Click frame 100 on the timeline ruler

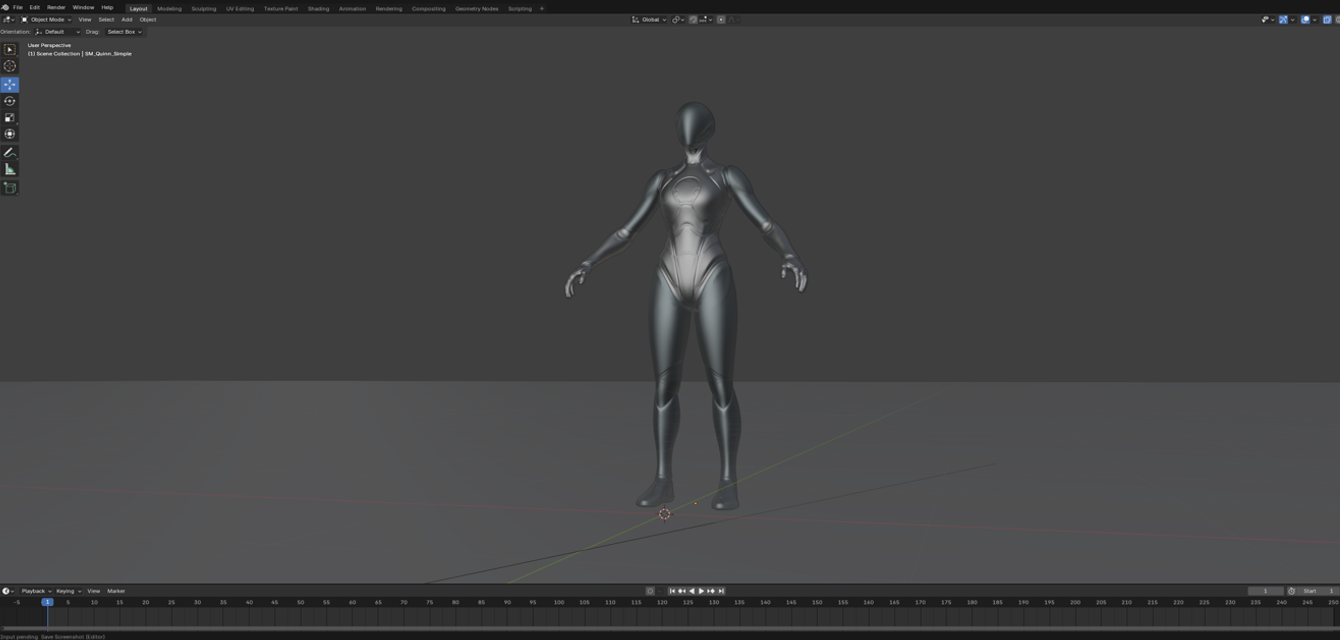coord(558,602)
